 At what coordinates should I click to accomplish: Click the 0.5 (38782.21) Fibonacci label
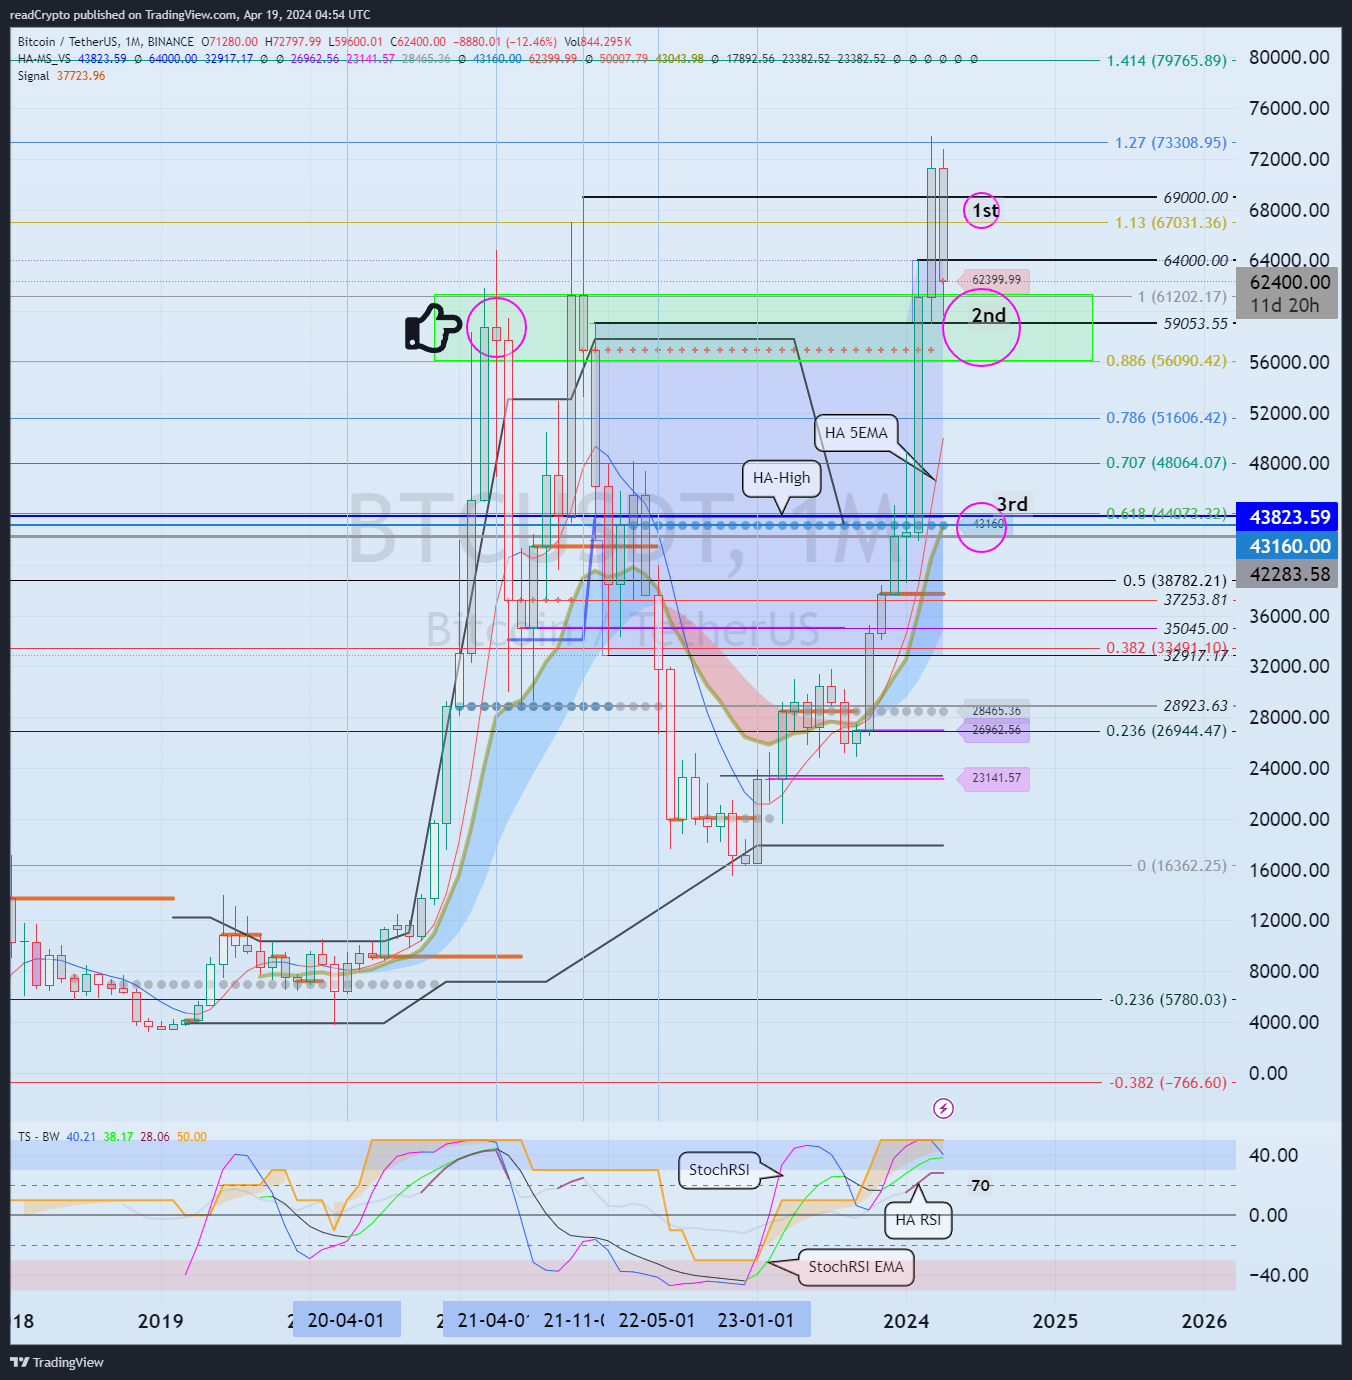click(x=1174, y=581)
